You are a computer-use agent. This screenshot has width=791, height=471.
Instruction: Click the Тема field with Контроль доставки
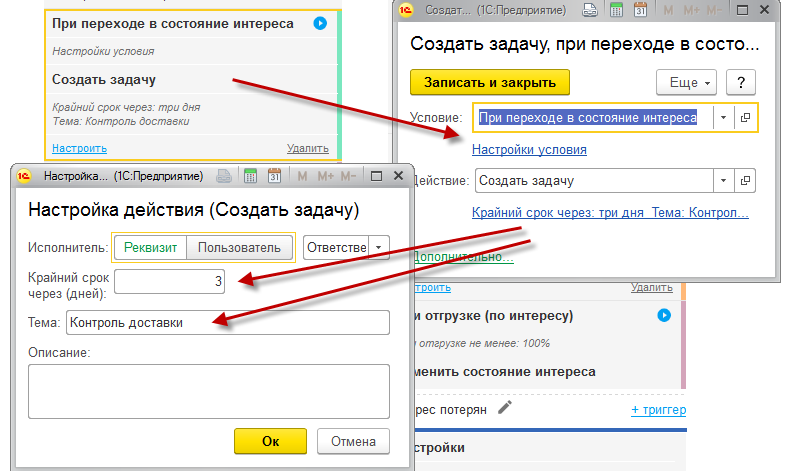pos(228,322)
